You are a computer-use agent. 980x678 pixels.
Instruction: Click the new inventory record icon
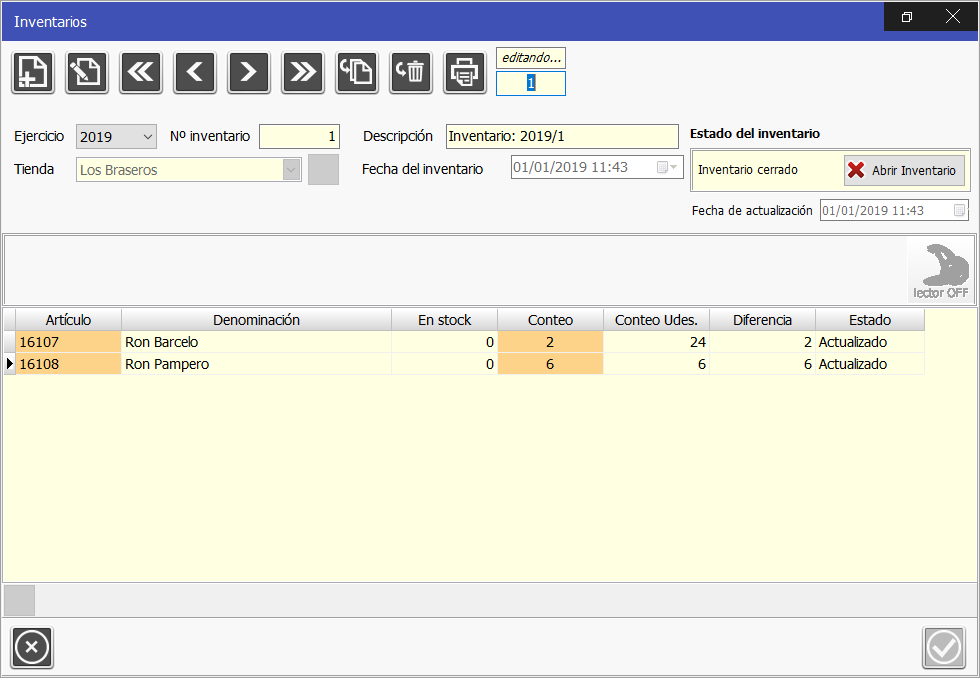tap(33, 72)
